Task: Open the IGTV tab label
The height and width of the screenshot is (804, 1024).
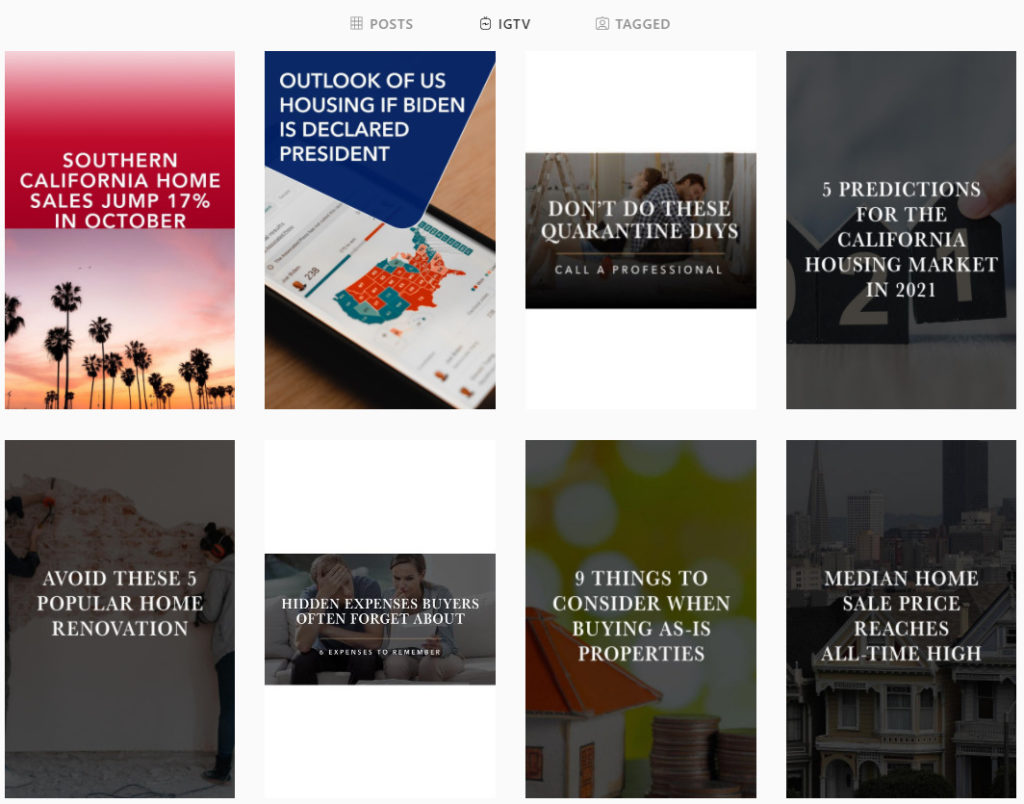Action: click(x=514, y=24)
